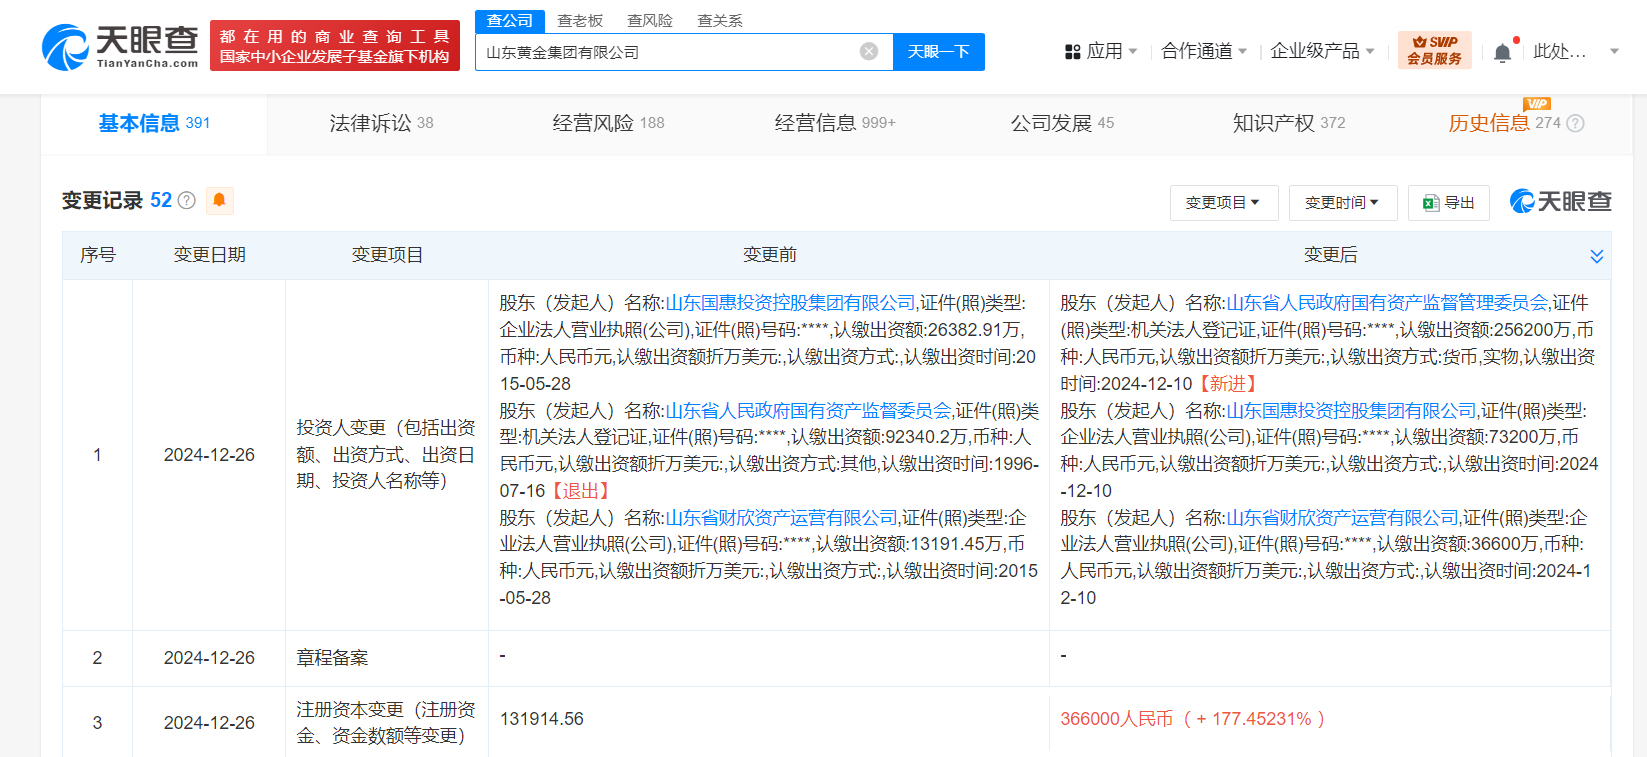Expand the table with the double chevron icon
Screen dimensions: 1647x757
(x=1596, y=256)
